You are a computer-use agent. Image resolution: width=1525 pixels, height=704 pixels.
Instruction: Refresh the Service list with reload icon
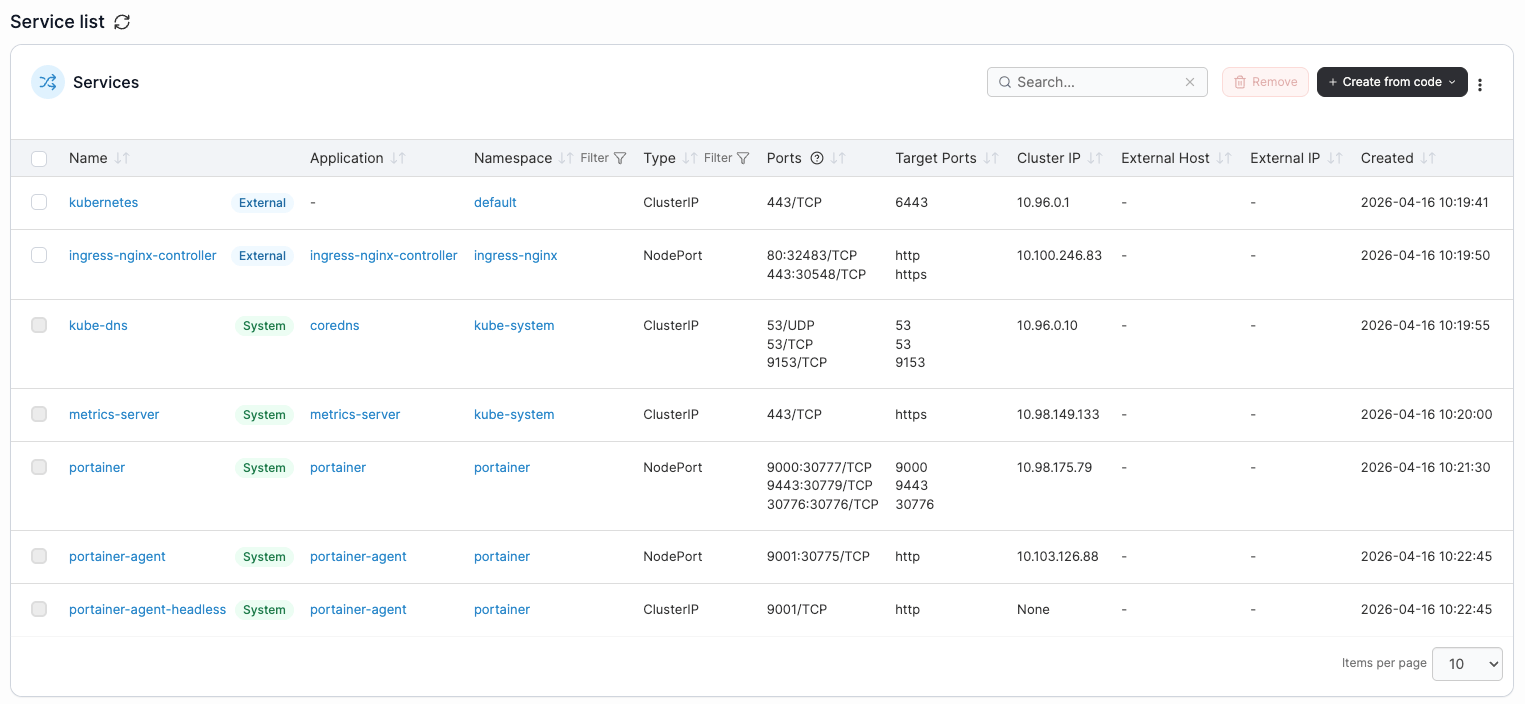[x=122, y=22]
